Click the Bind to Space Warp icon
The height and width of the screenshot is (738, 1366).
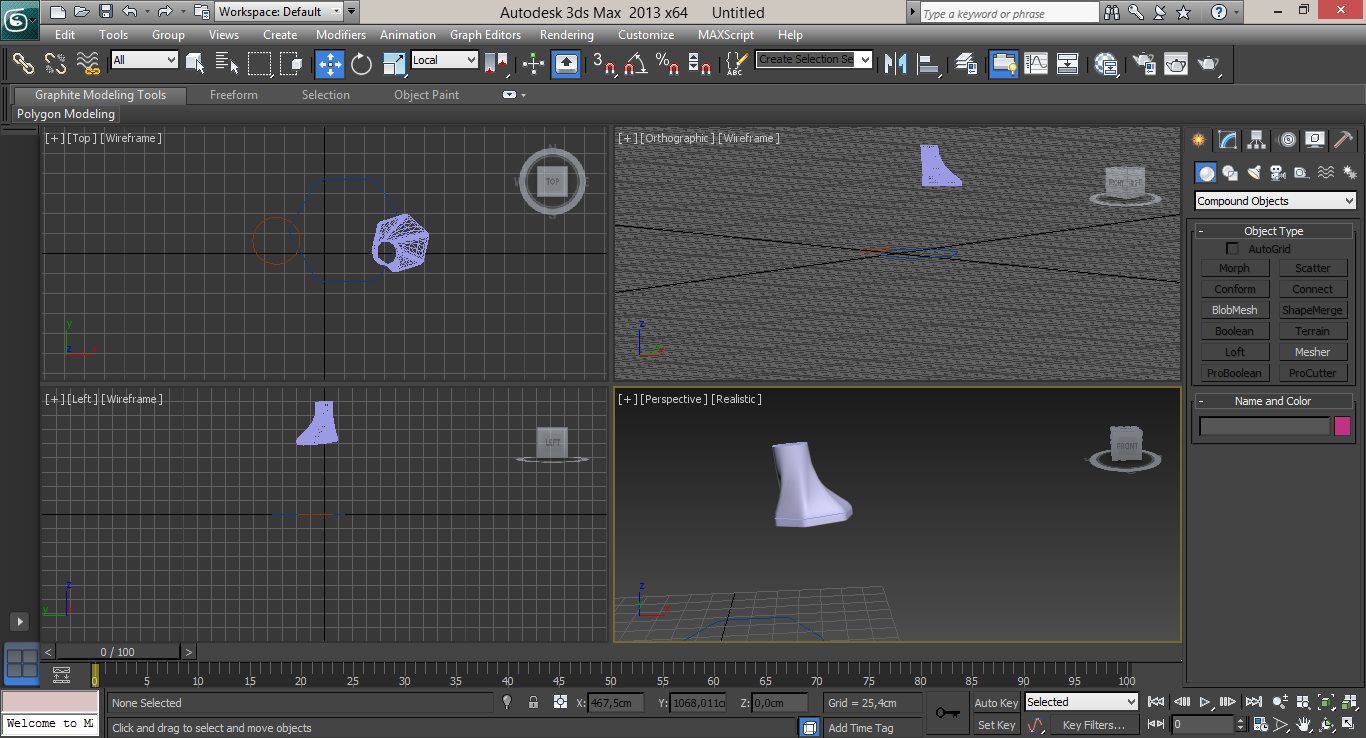(88, 63)
